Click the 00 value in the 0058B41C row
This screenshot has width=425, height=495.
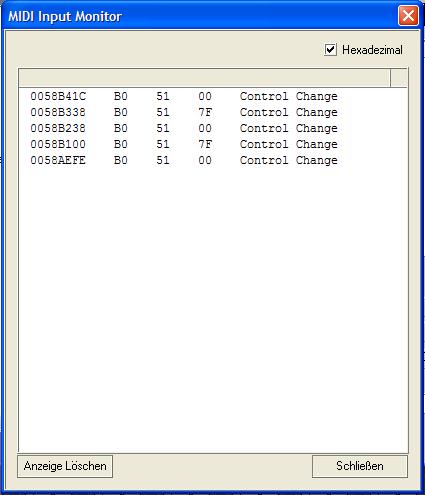point(205,96)
